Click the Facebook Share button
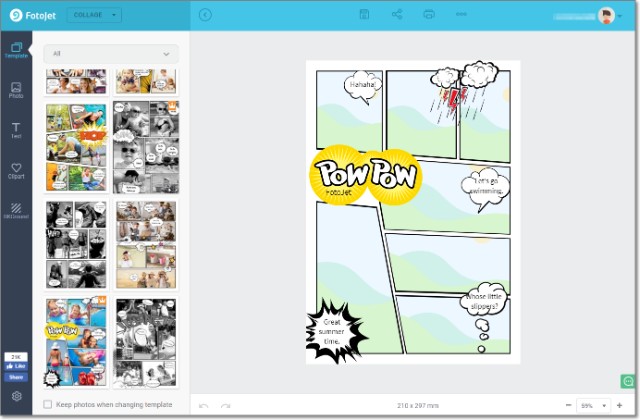Viewport: 640px width, 420px height. (16, 377)
